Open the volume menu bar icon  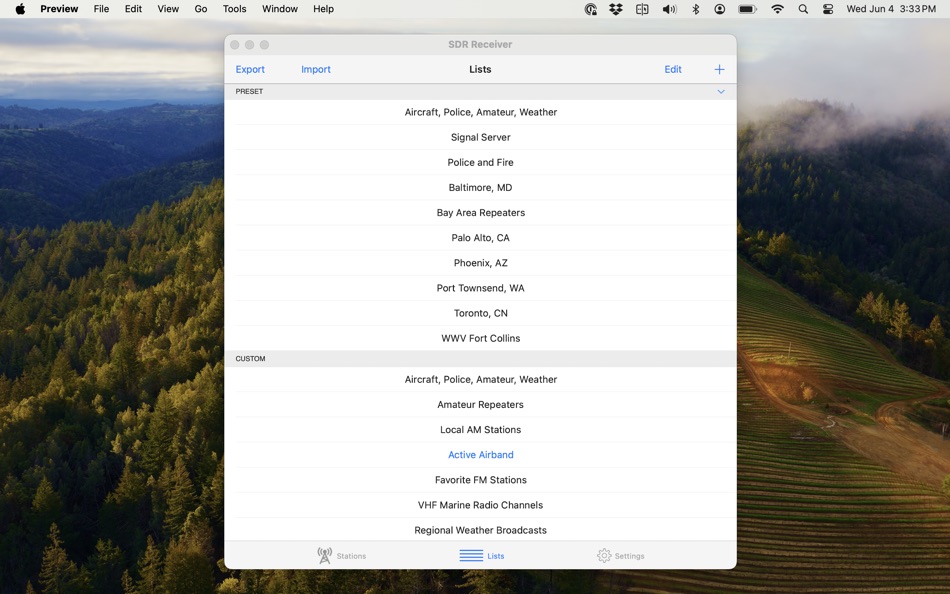point(669,9)
